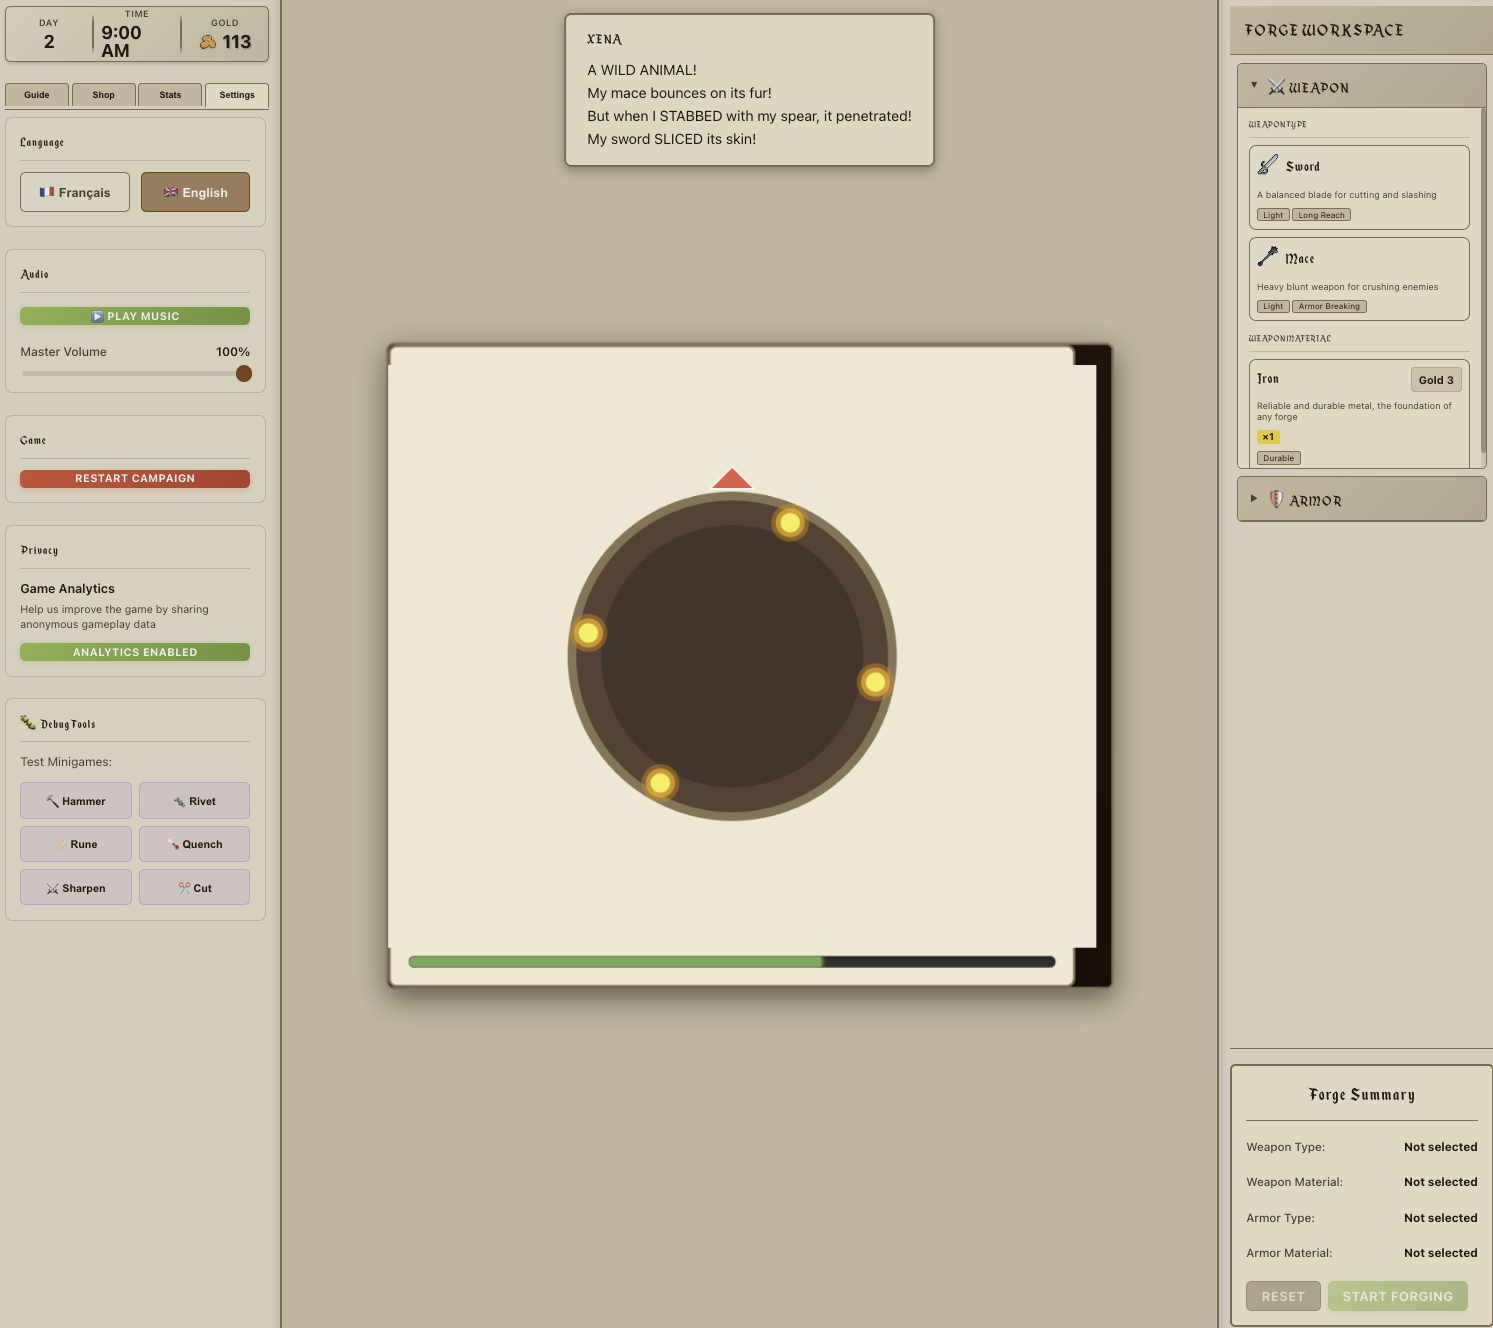
Task: Toggle the Analytics Enabled setting
Action: coord(135,652)
